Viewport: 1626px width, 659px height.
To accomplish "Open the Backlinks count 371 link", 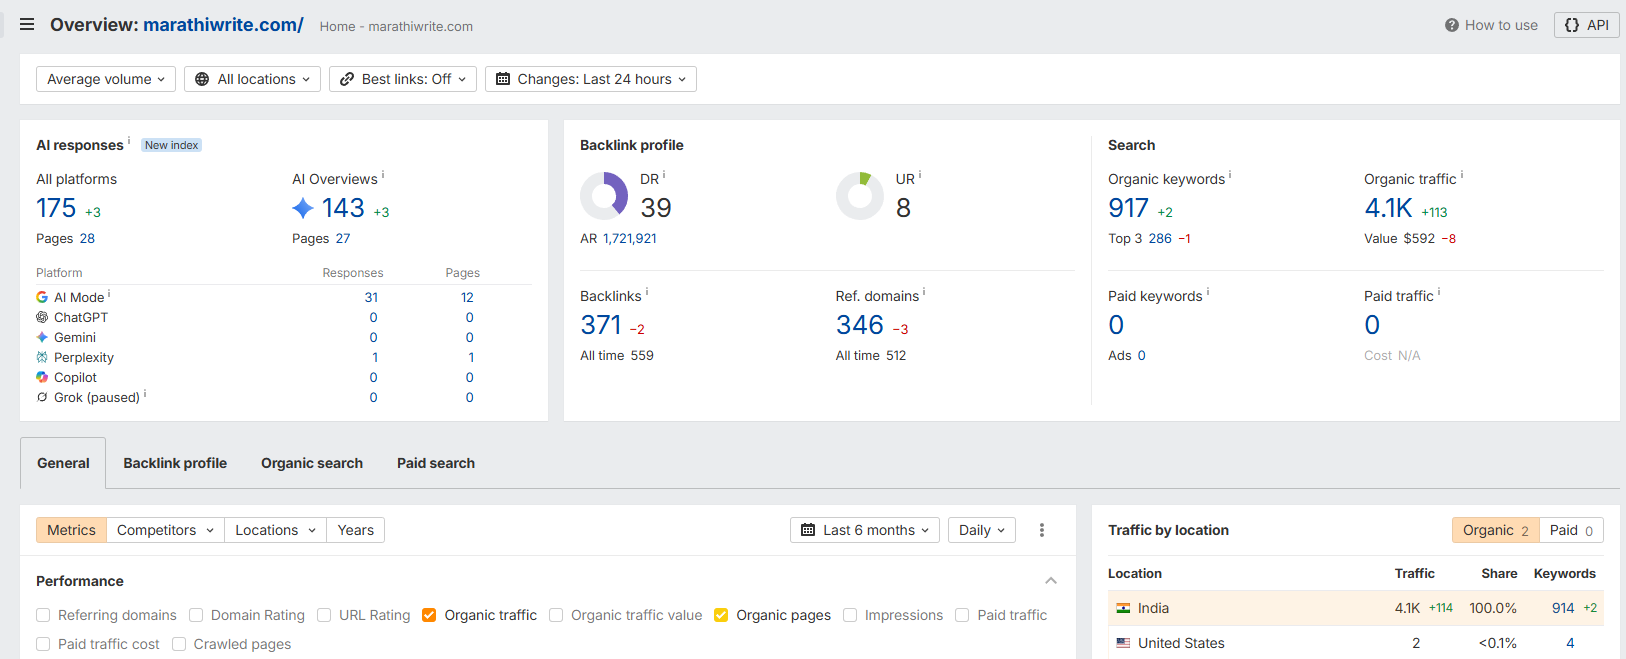I will (x=601, y=325).
